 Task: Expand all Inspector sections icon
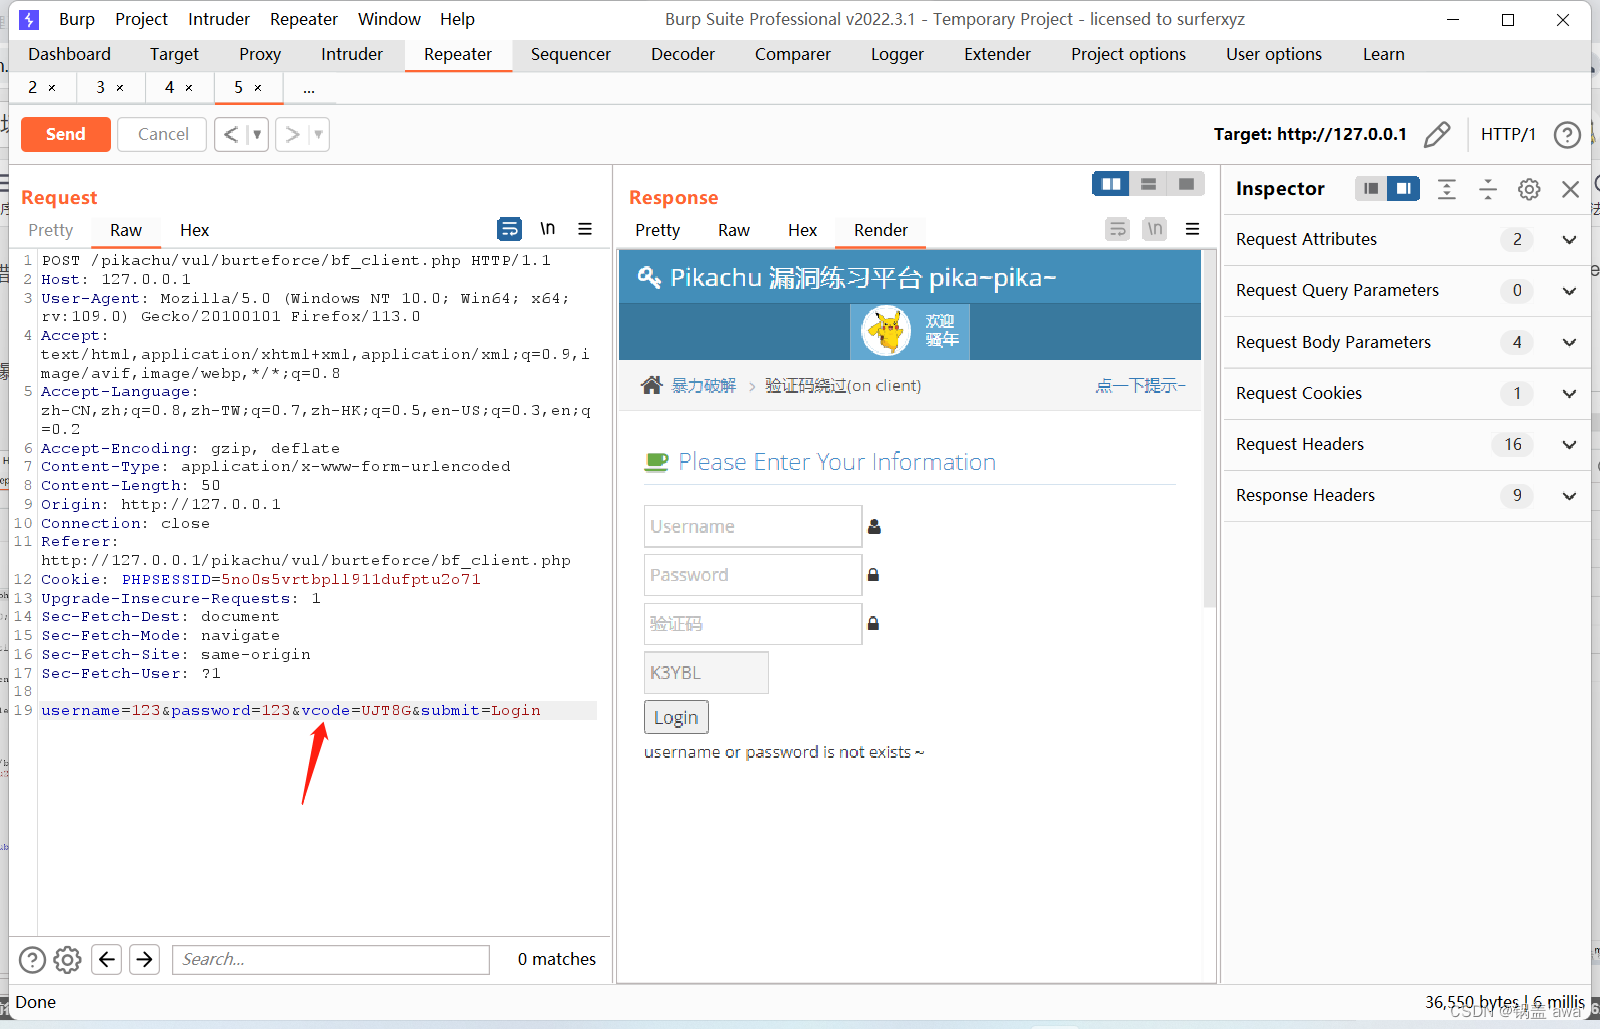(x=1446, y=189)
